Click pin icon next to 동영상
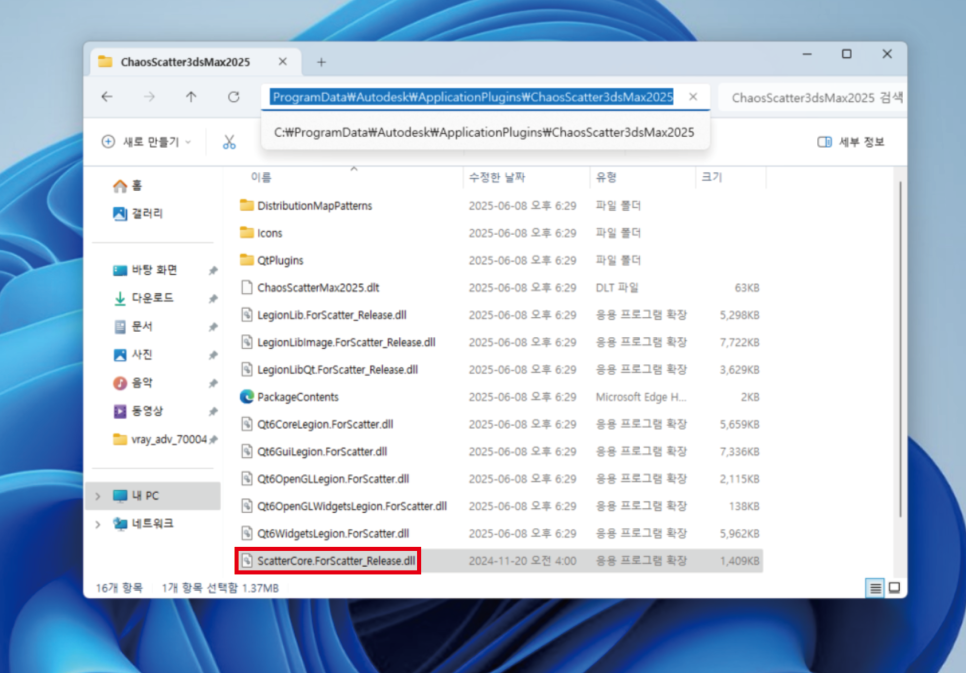Image resolution: width=966 pixels, height=673 pixels. pos(213,412)
